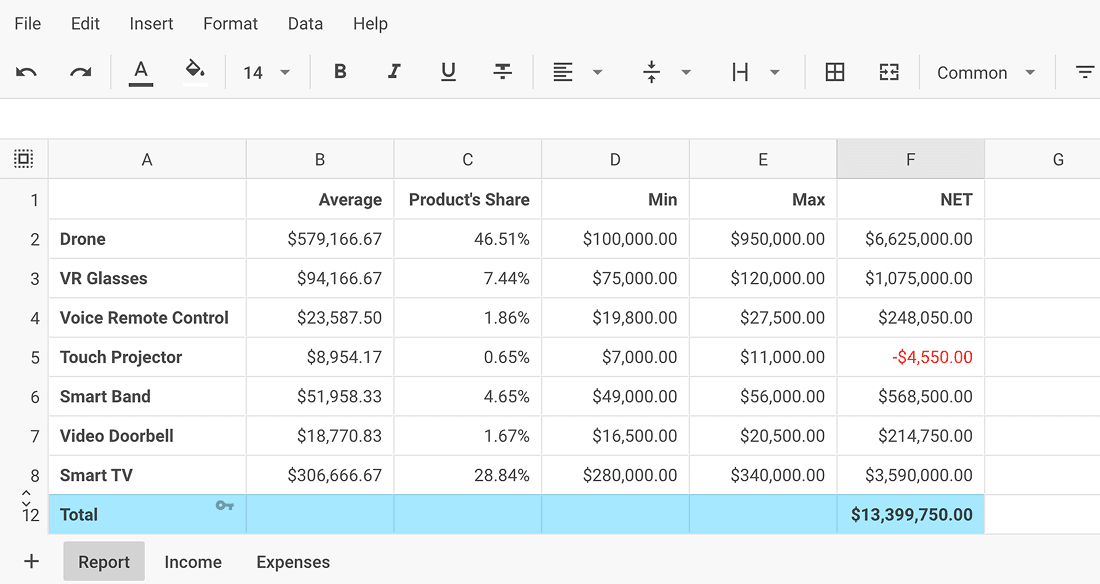
Task: Click the select-all cells corner icon
Action: 24,159
